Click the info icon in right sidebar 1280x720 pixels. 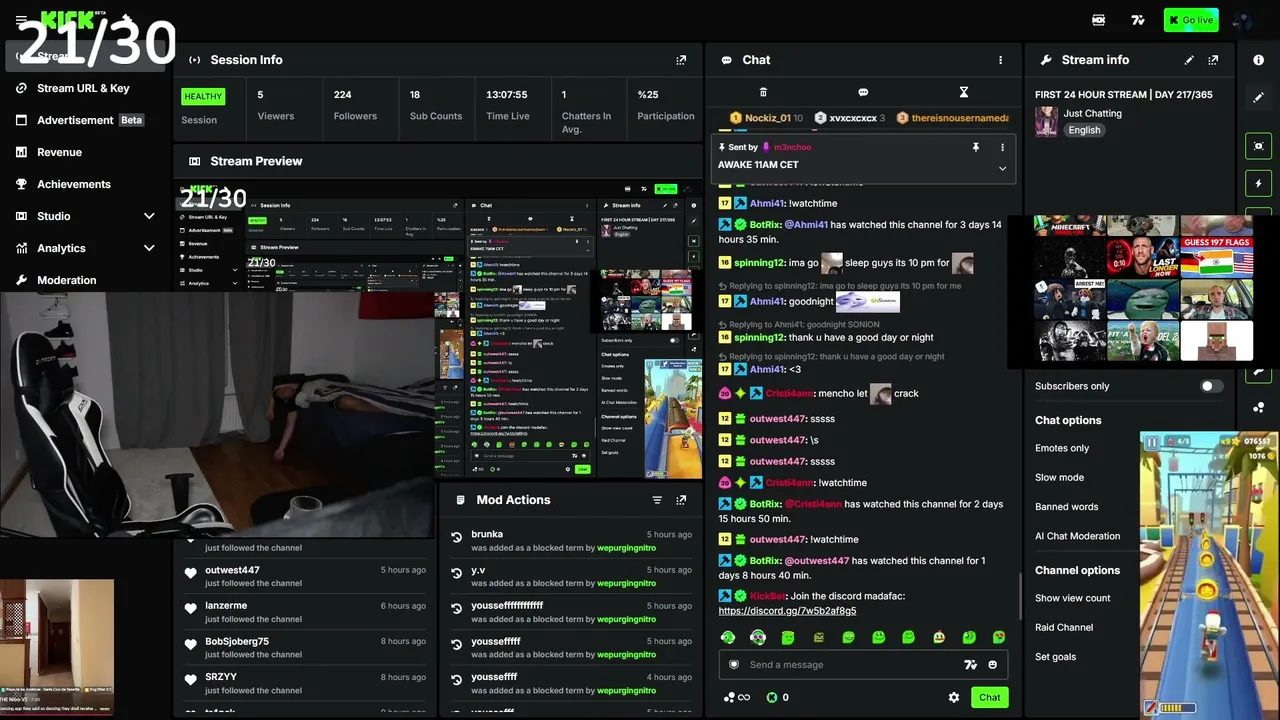pyautogui.click(x=1259, y=60)
